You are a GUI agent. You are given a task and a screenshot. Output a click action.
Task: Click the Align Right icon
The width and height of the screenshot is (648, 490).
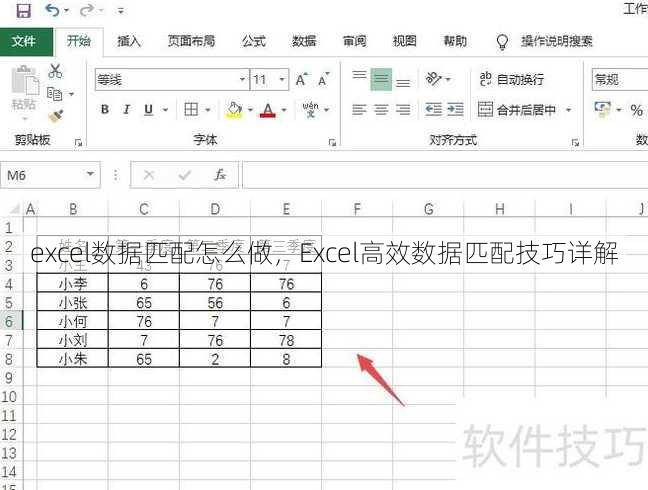(x=403, y=110)
